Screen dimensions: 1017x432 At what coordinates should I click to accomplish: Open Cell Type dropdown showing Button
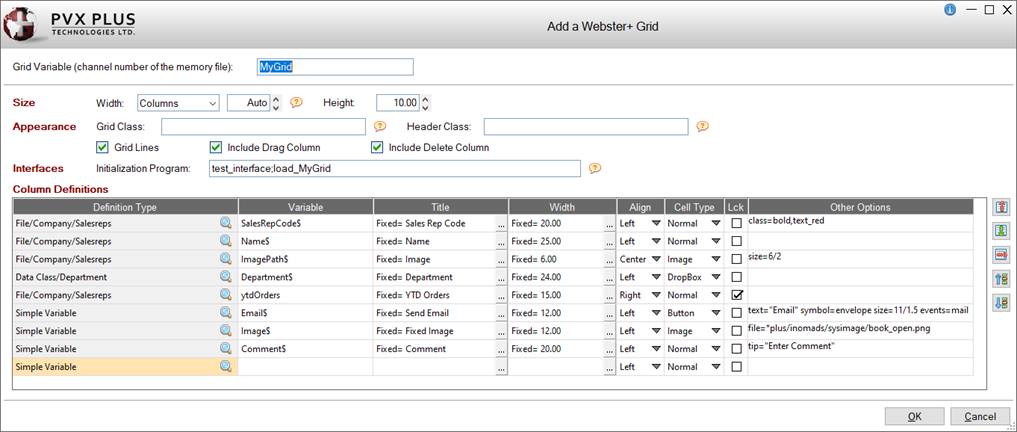coord(715,313)
